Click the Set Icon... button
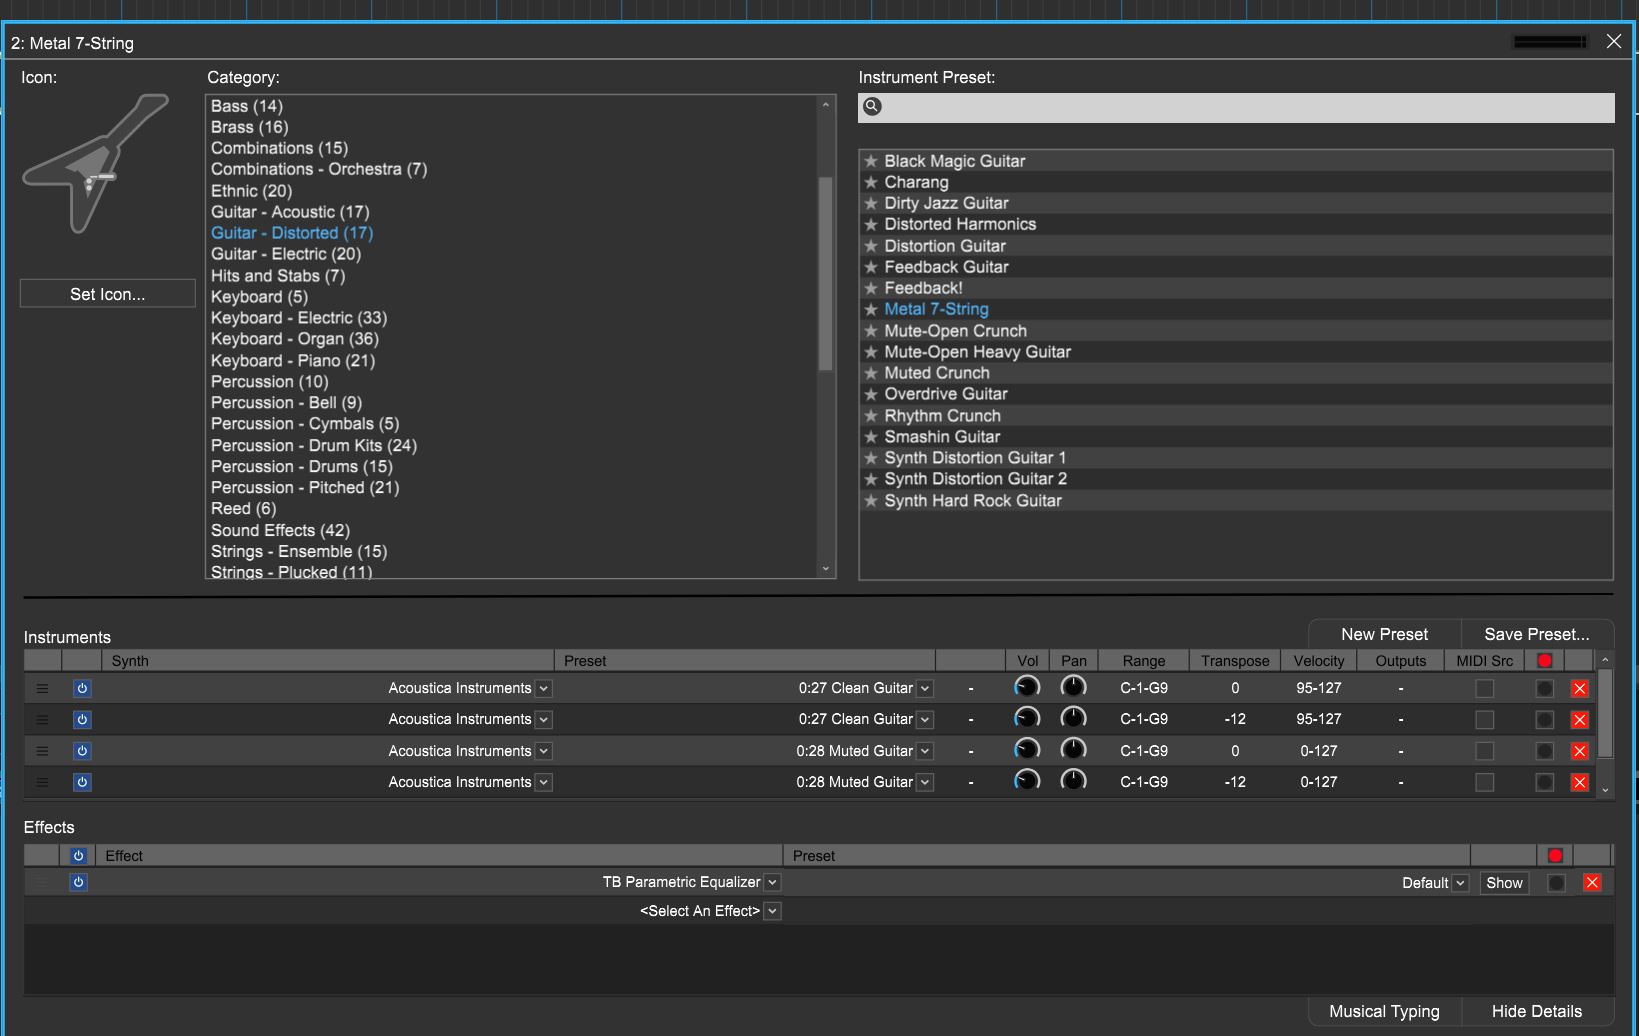The image size is (1639, 1036). click(108, 294)
